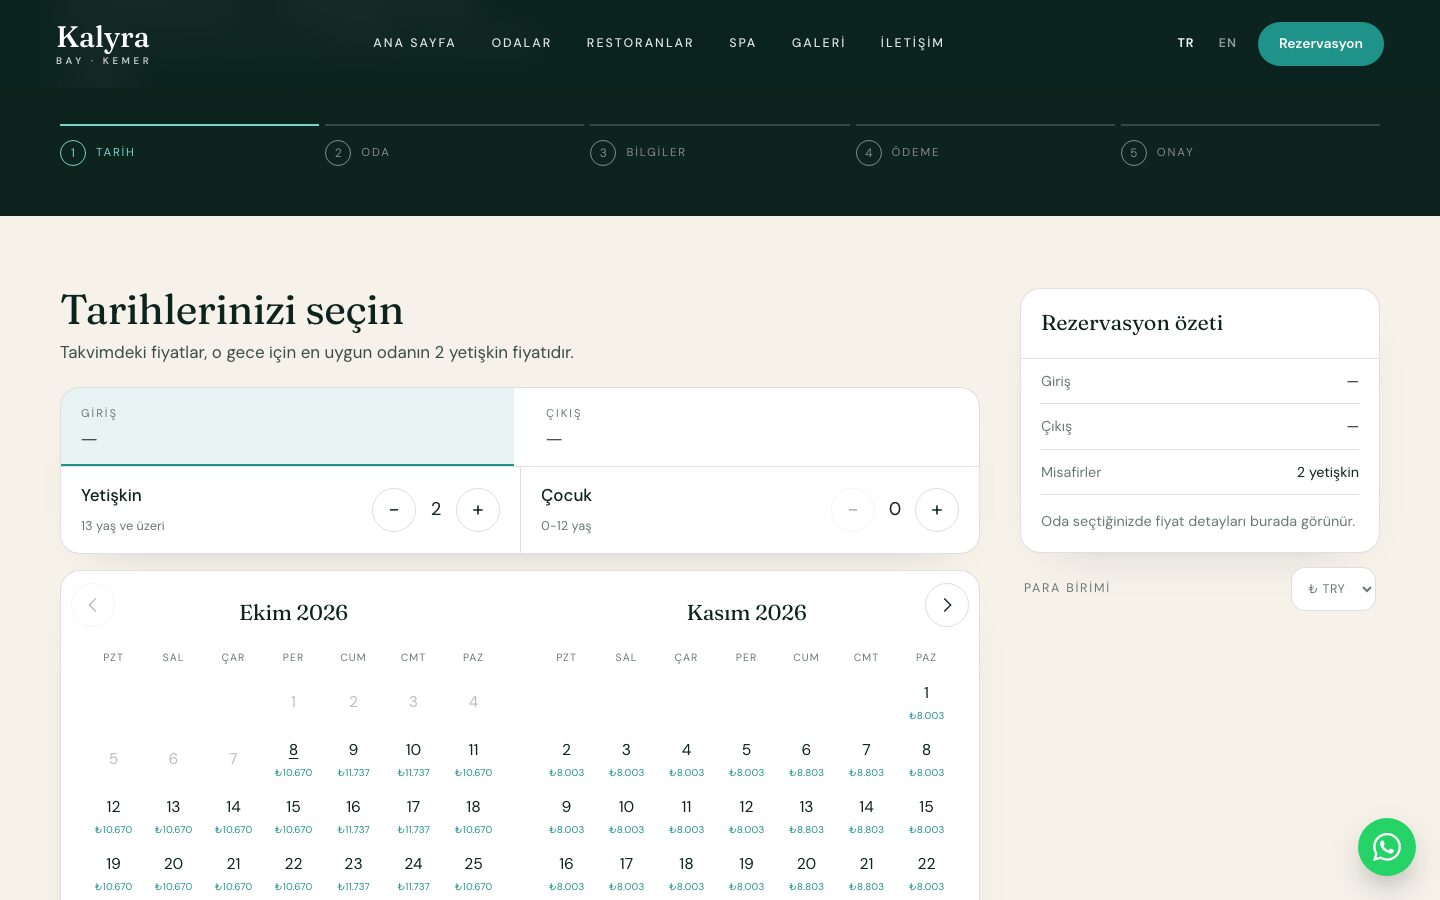Switch language to EN

(1227, 43)
